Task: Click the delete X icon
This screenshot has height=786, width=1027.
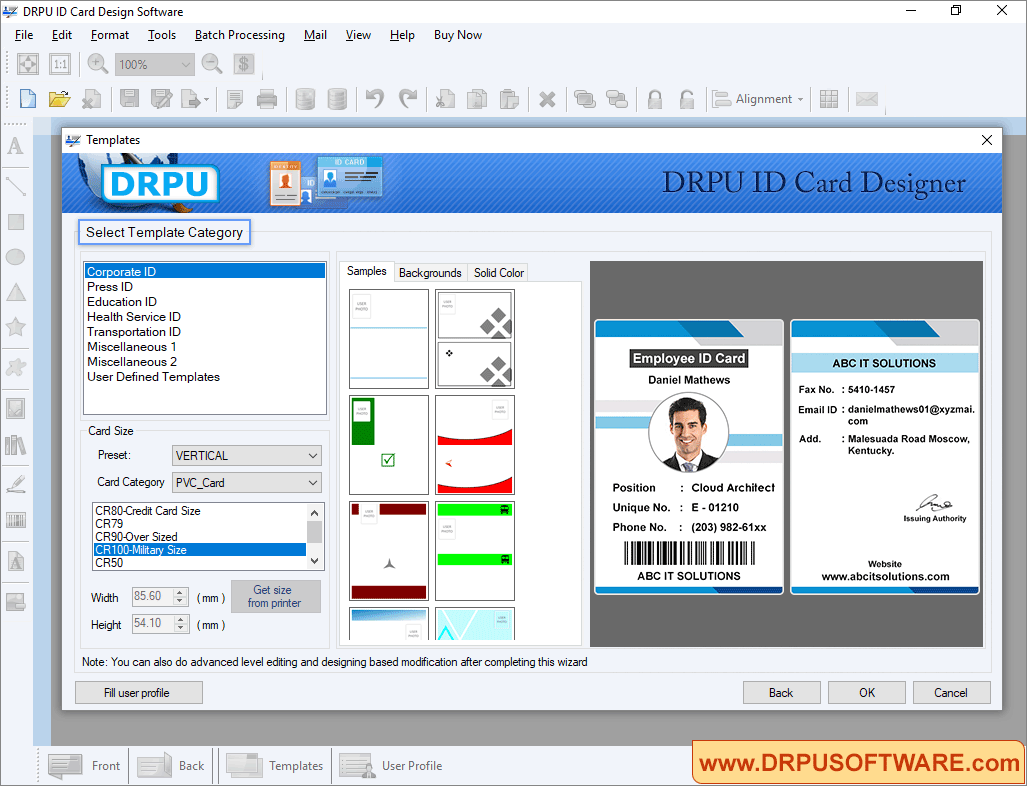Action: (x=547, y=100)
